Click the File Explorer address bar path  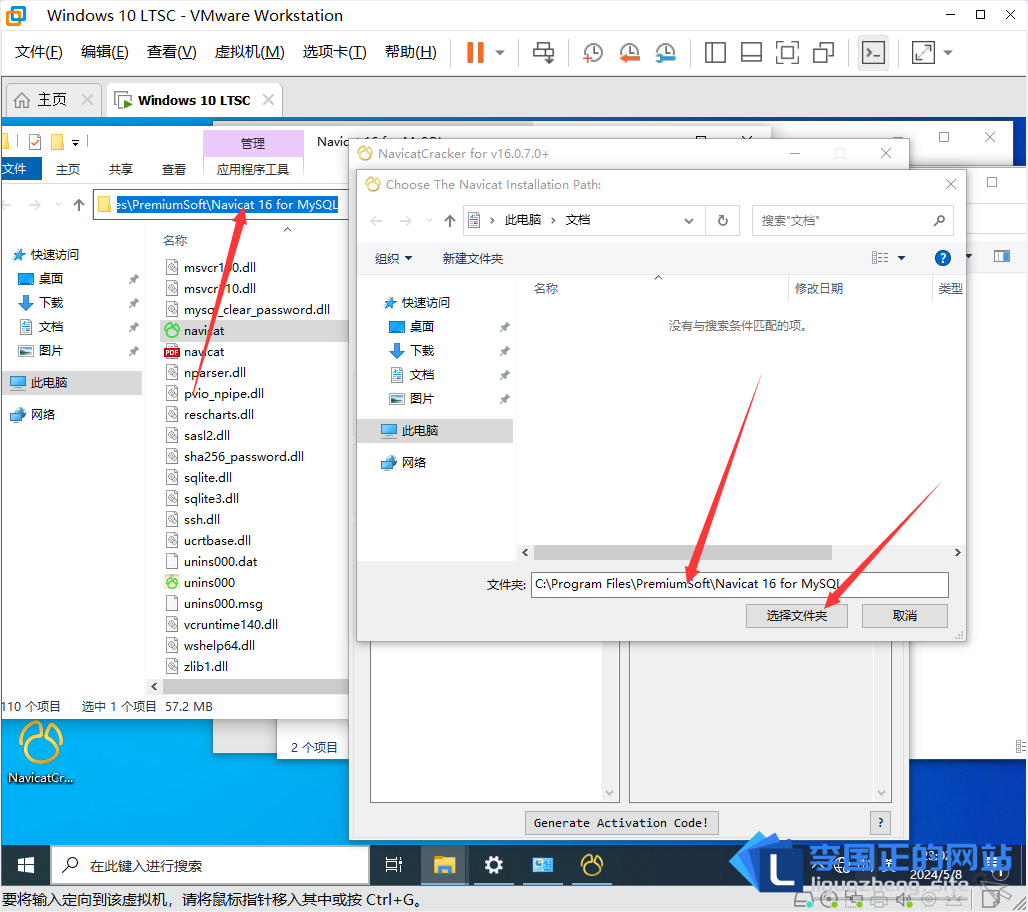[x=227, y=205]
